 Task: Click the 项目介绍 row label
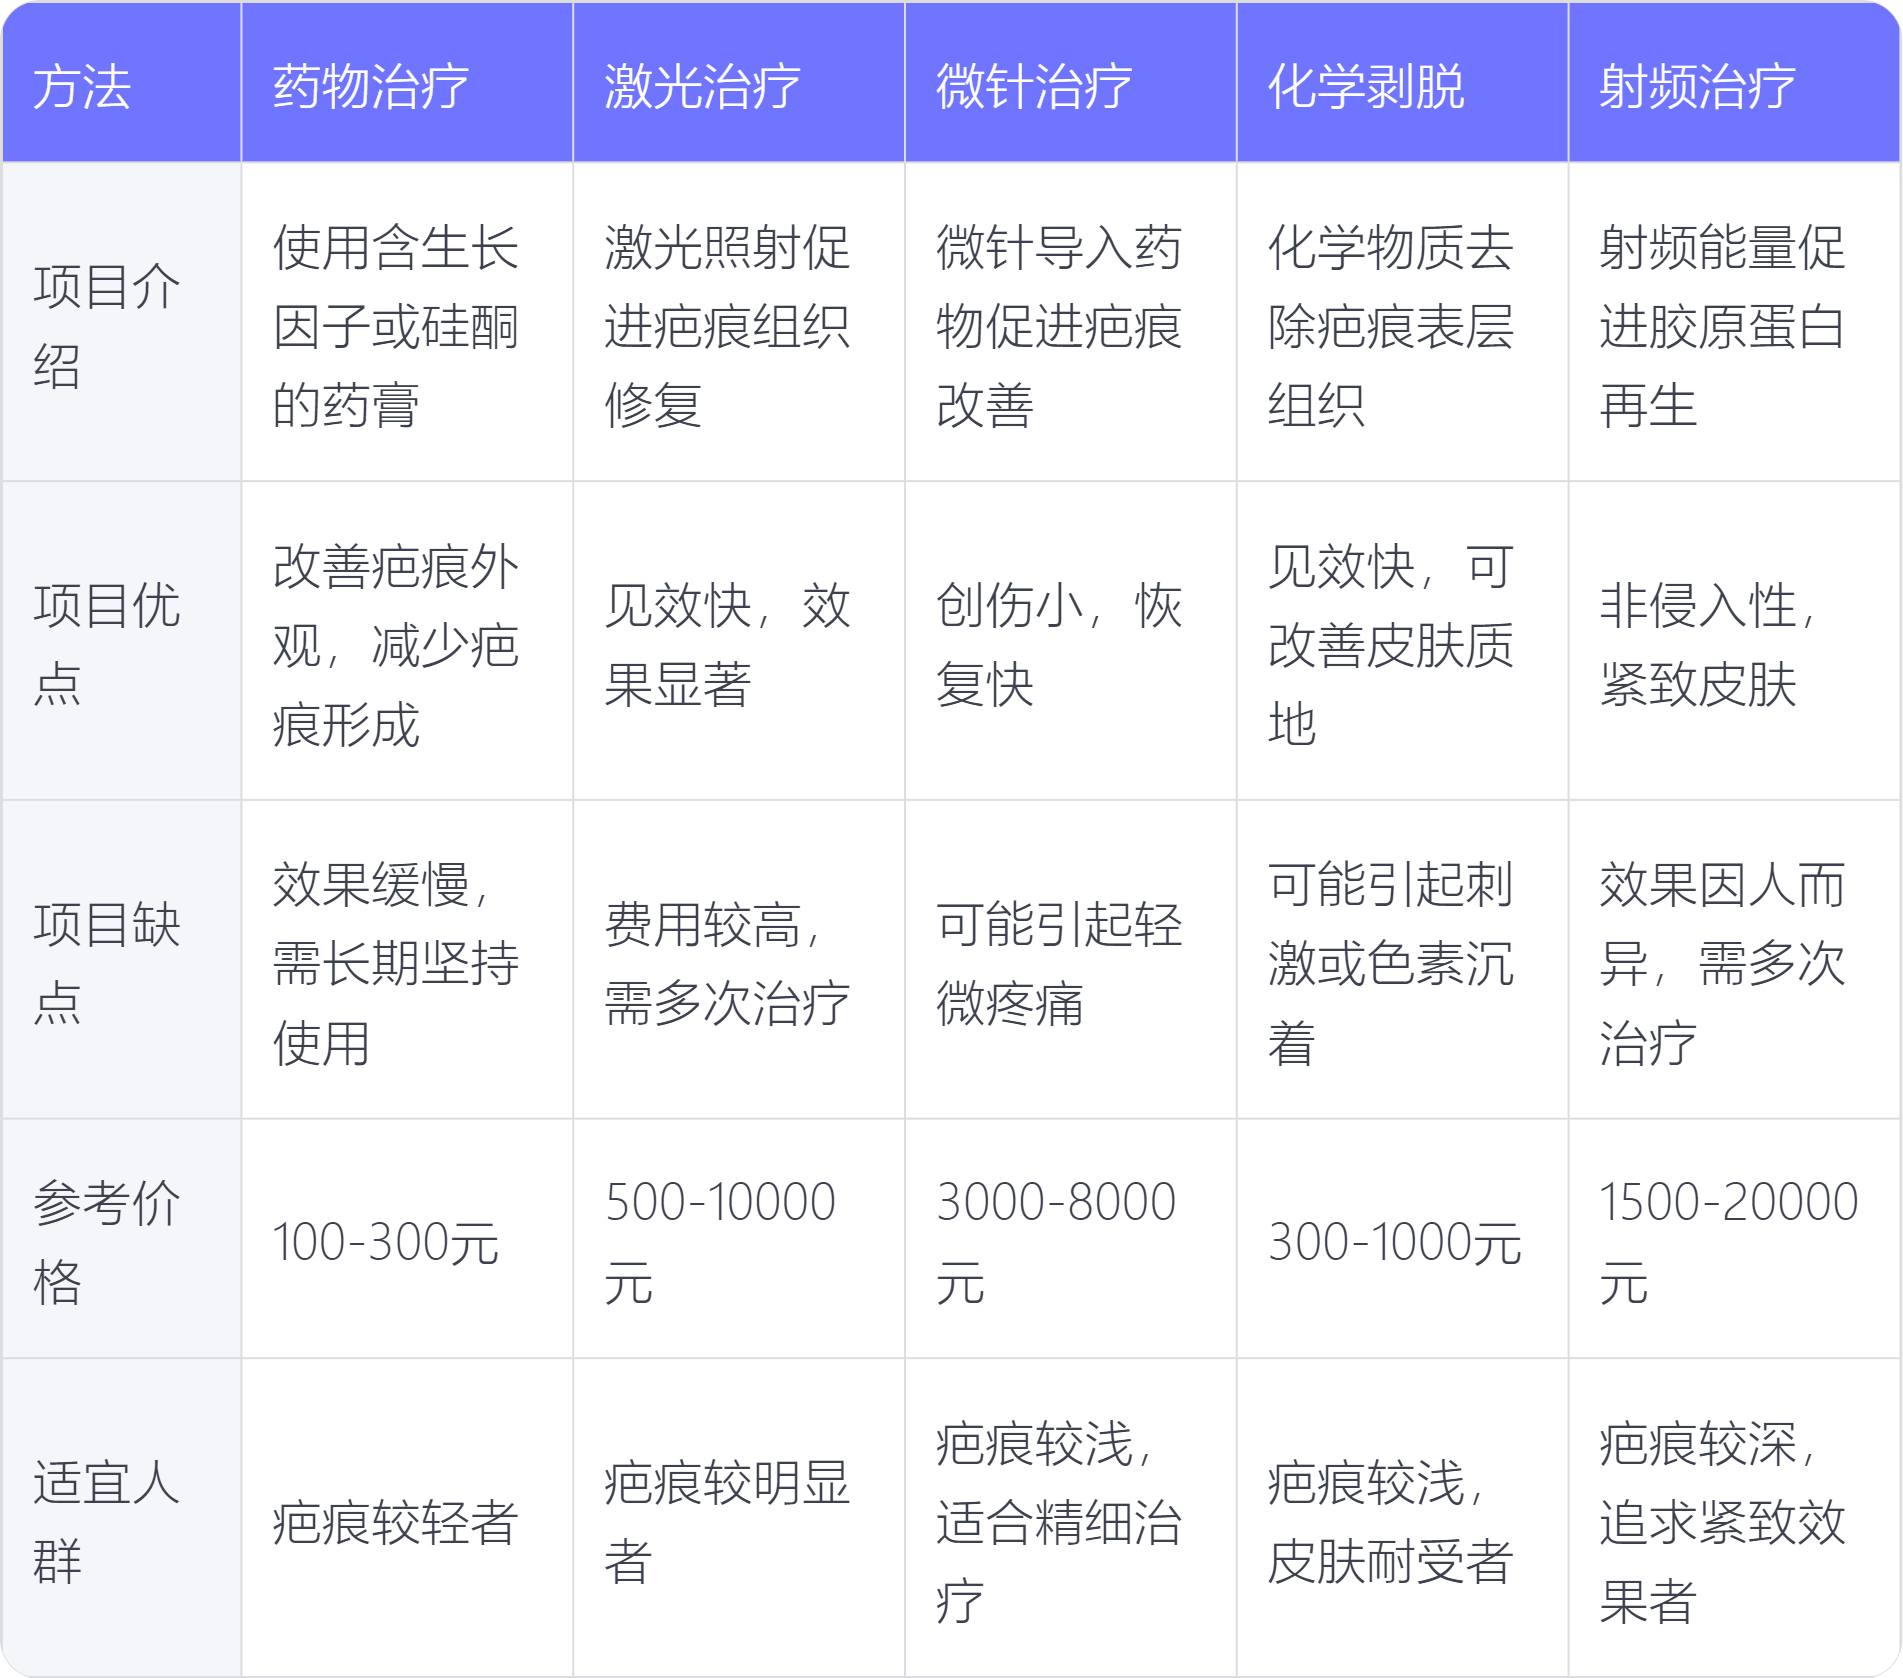[x=106, y=325]
